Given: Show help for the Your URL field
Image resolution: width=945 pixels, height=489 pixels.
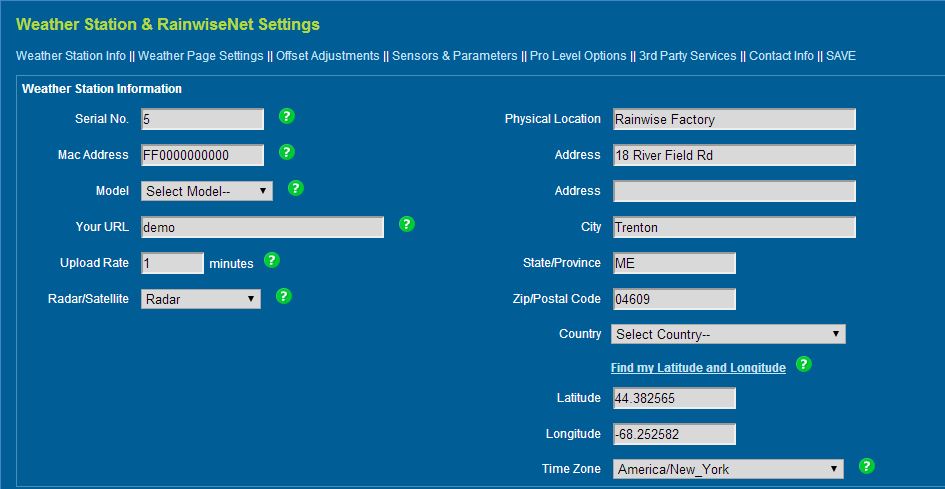Looking at the screenshot, I should [x=407, y=224].
